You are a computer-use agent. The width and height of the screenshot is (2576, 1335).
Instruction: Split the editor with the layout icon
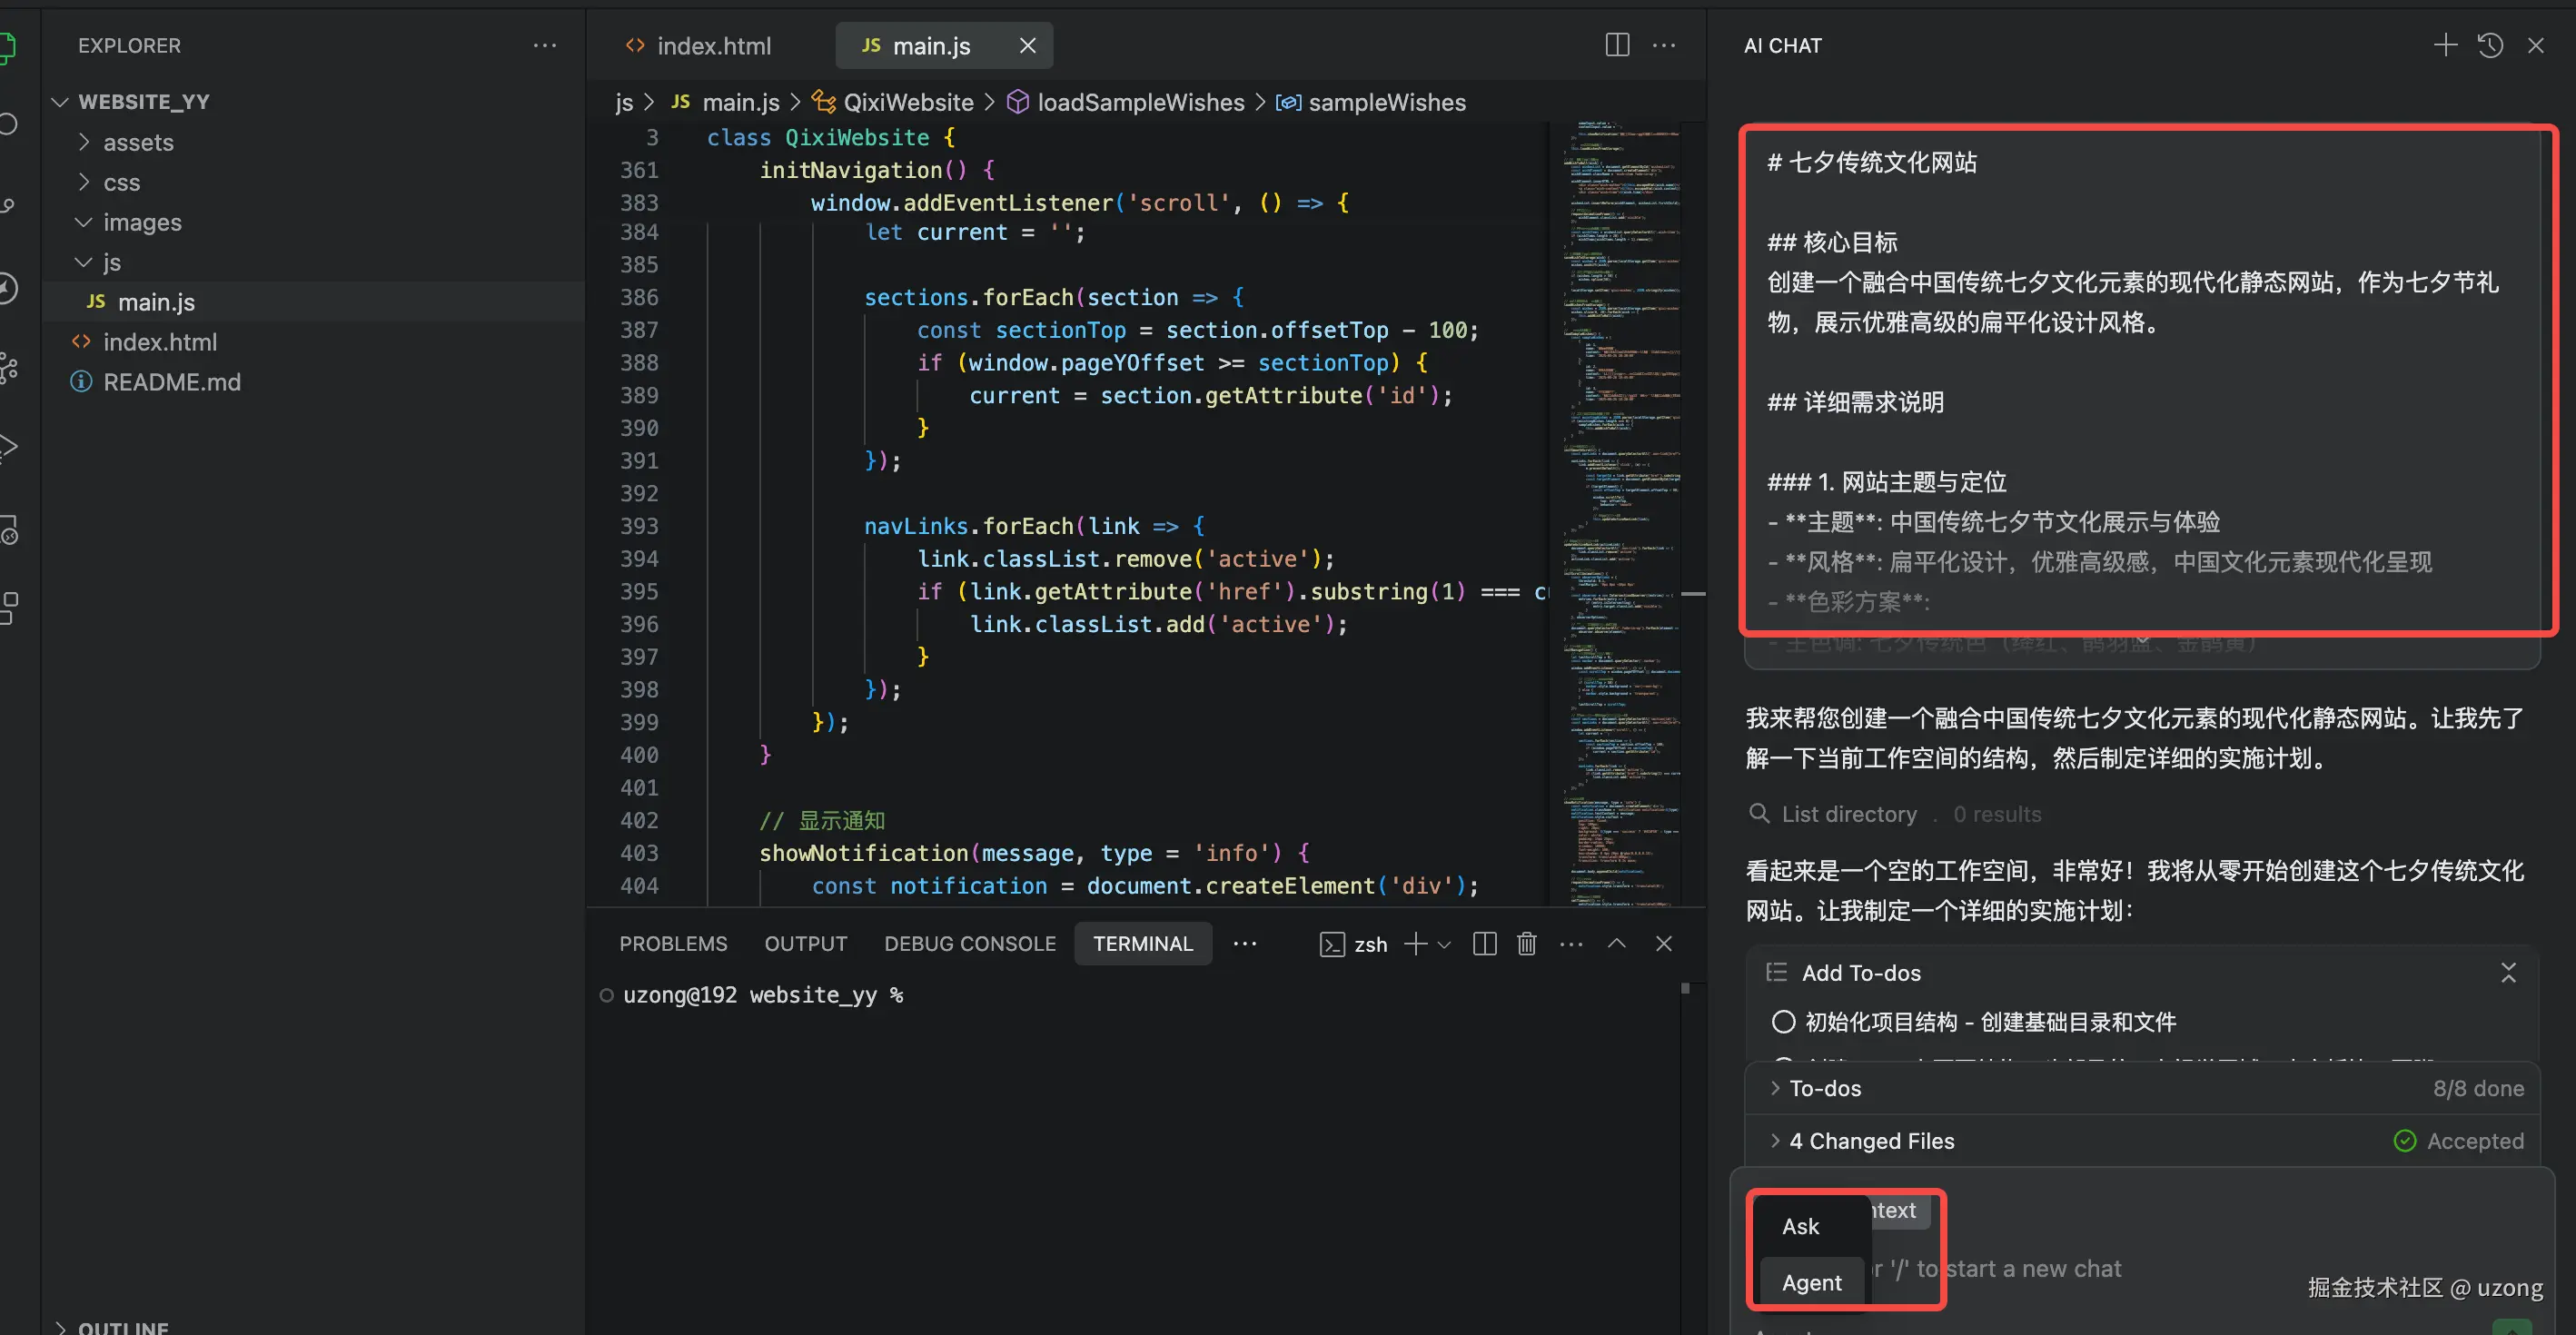coord(1617,45)
